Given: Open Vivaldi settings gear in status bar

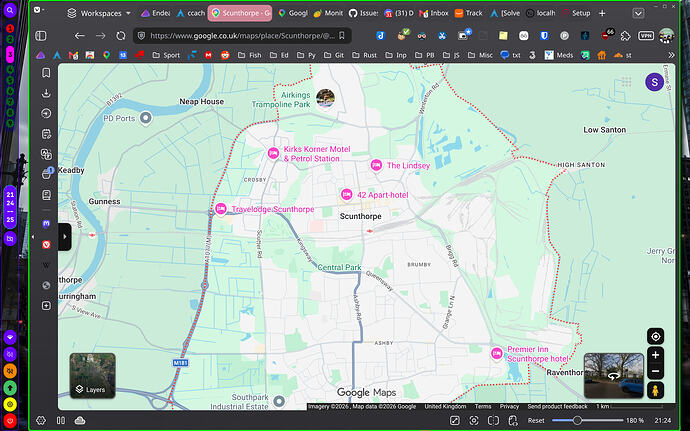Looking at the screenshot, I should (x=40, y=420).
